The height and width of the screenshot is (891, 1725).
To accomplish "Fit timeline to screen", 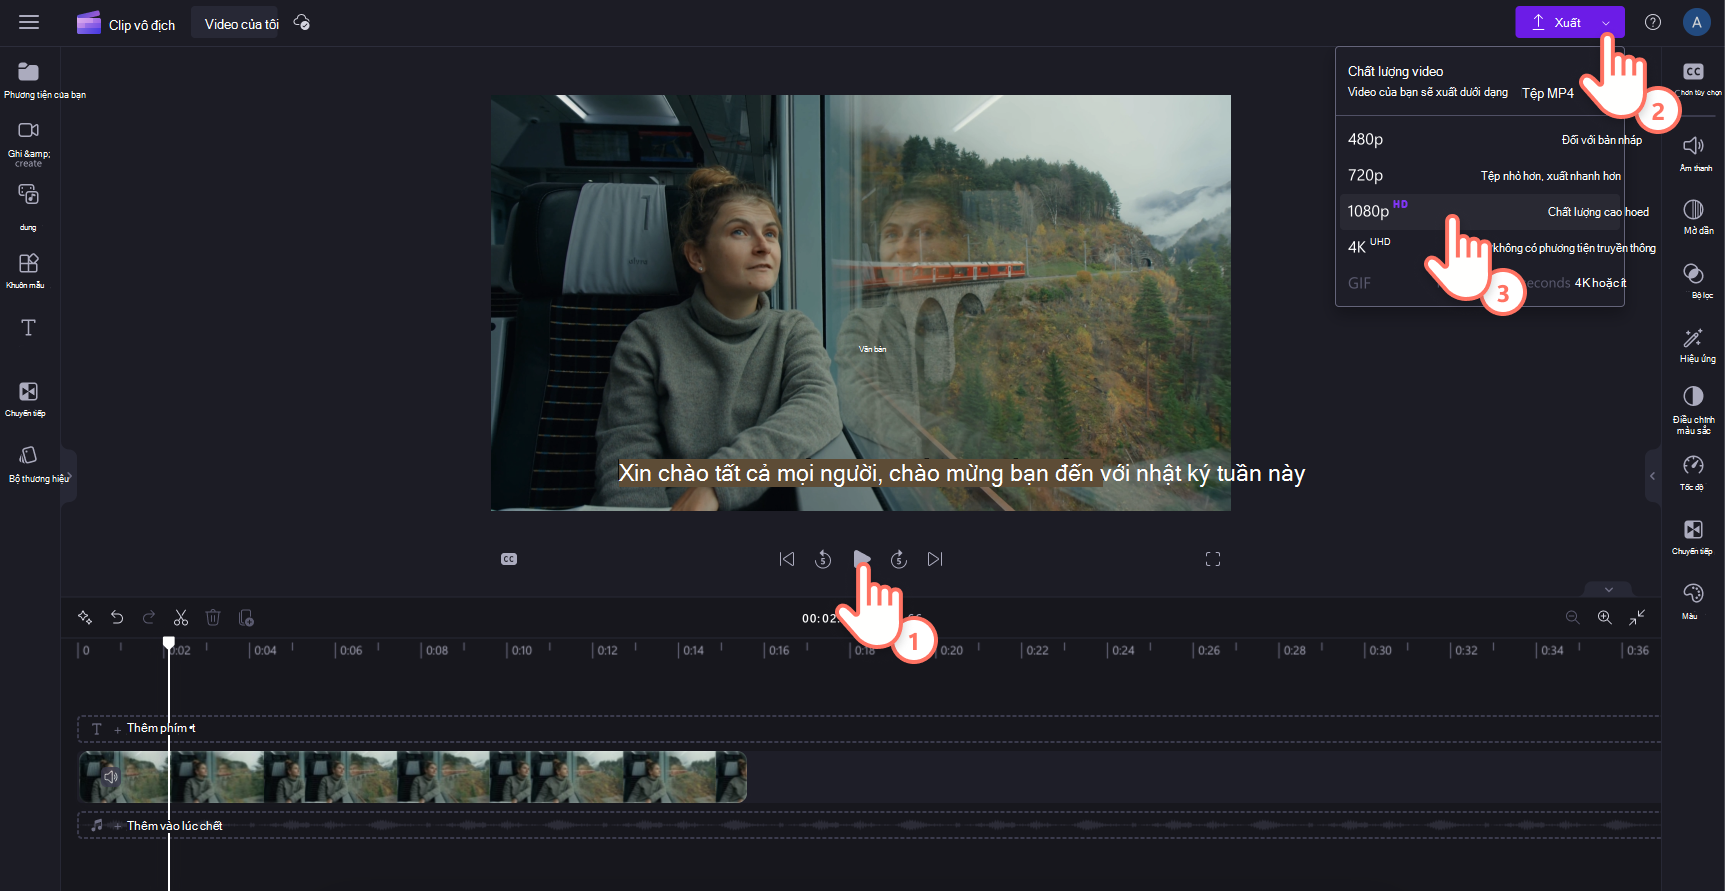I will [x=1637, y=617].
